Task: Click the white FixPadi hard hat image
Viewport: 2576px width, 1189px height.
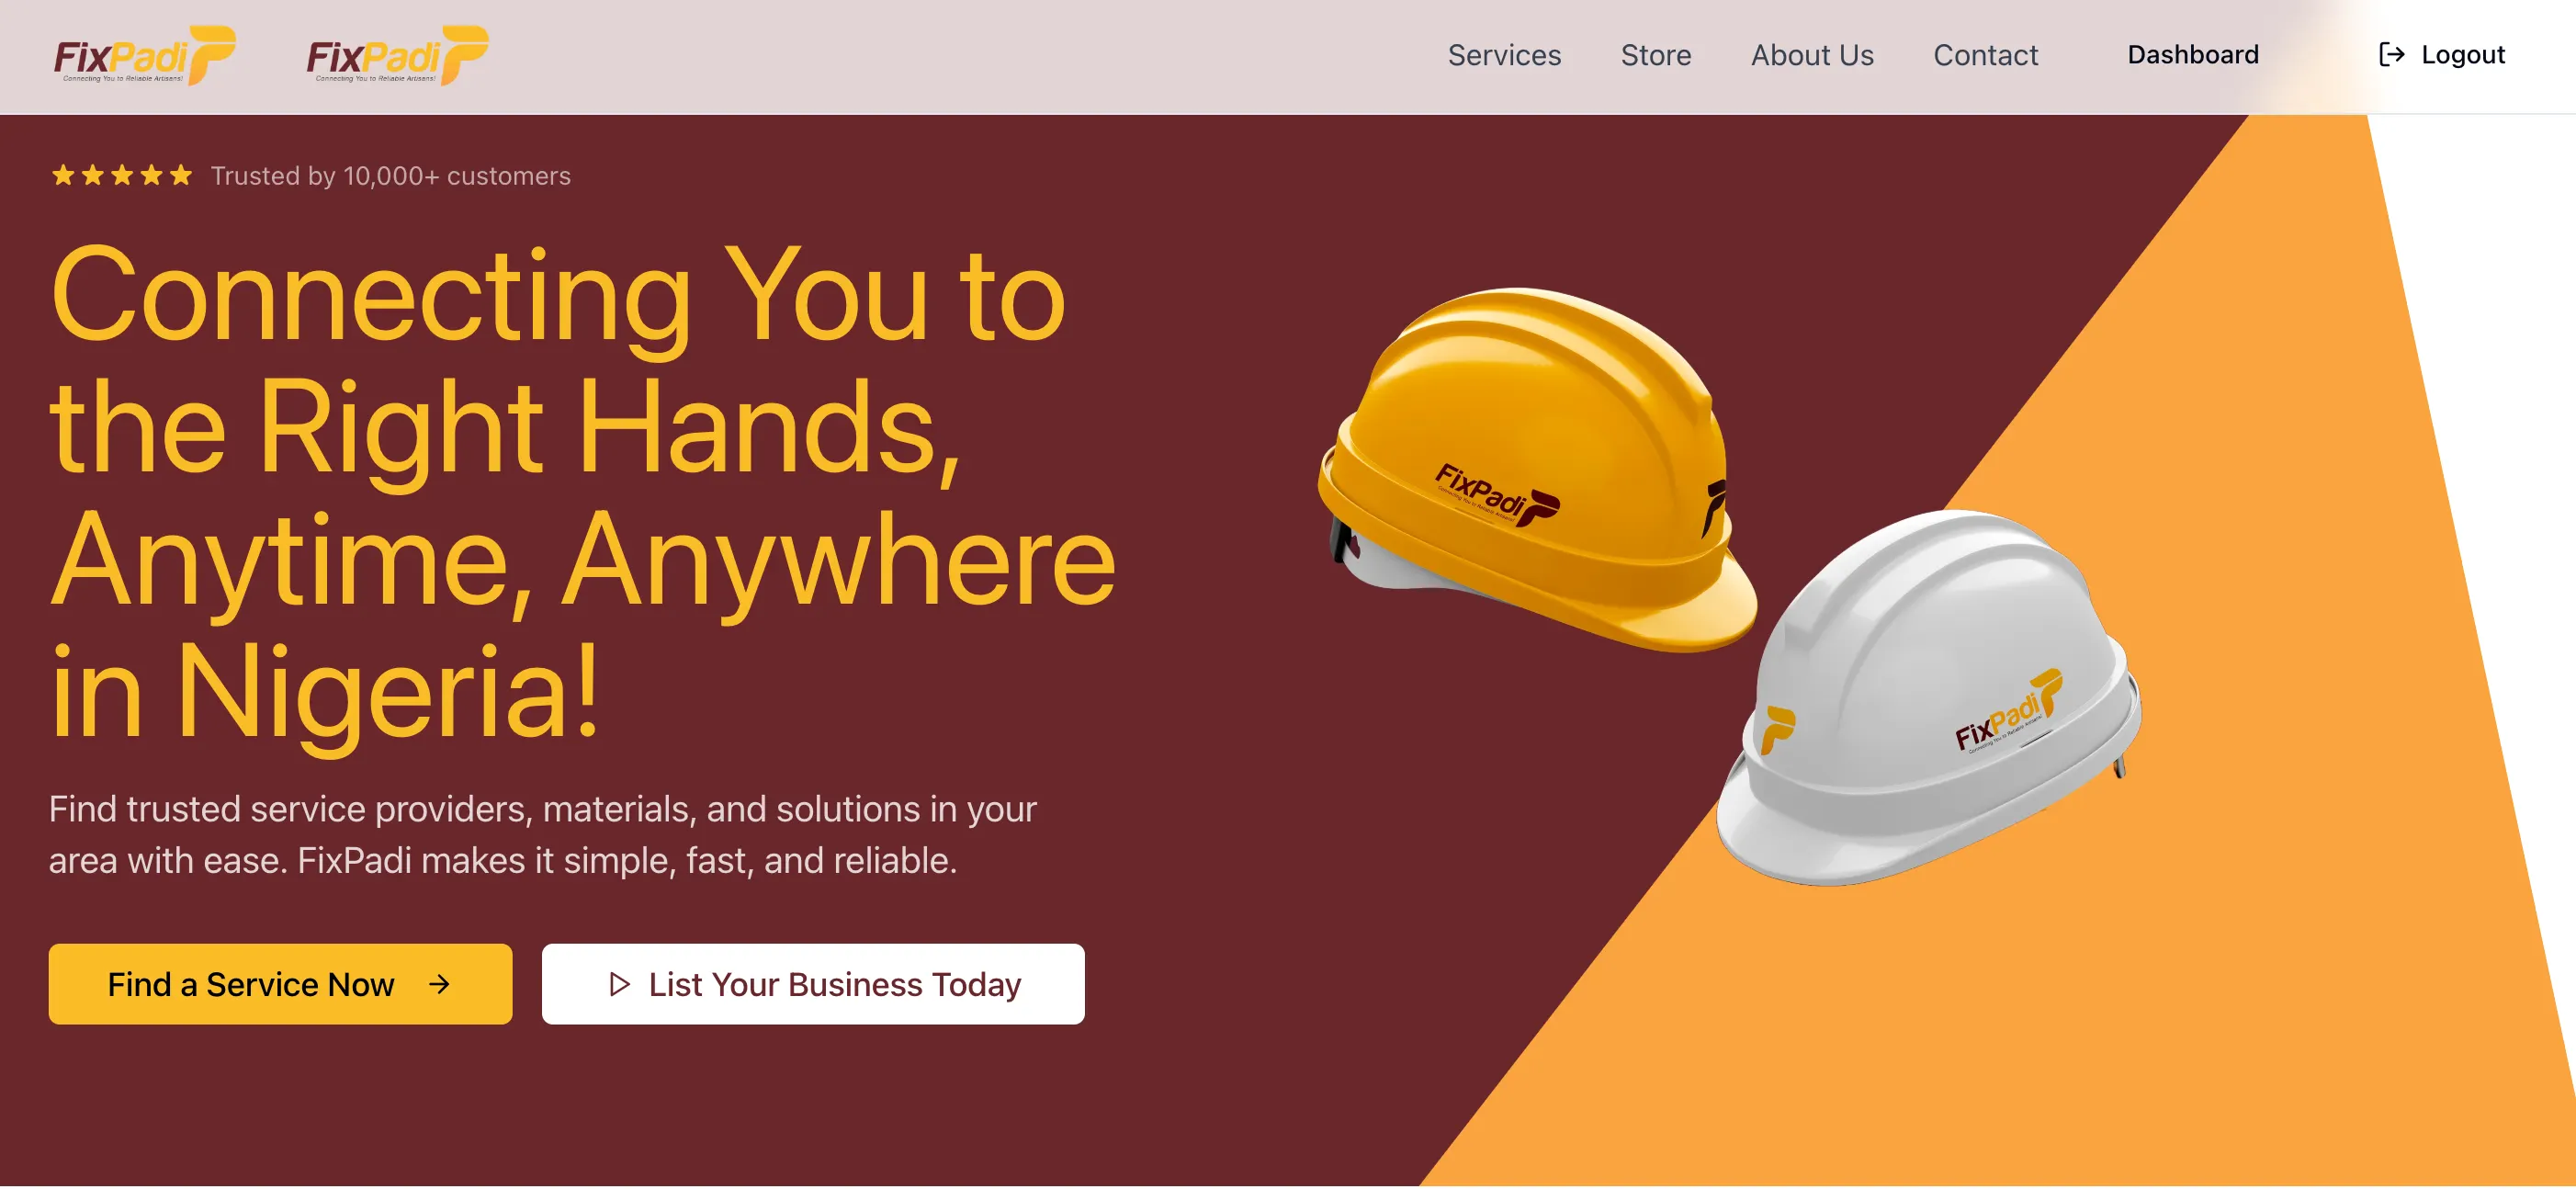Action: (x=1929, y=698)
